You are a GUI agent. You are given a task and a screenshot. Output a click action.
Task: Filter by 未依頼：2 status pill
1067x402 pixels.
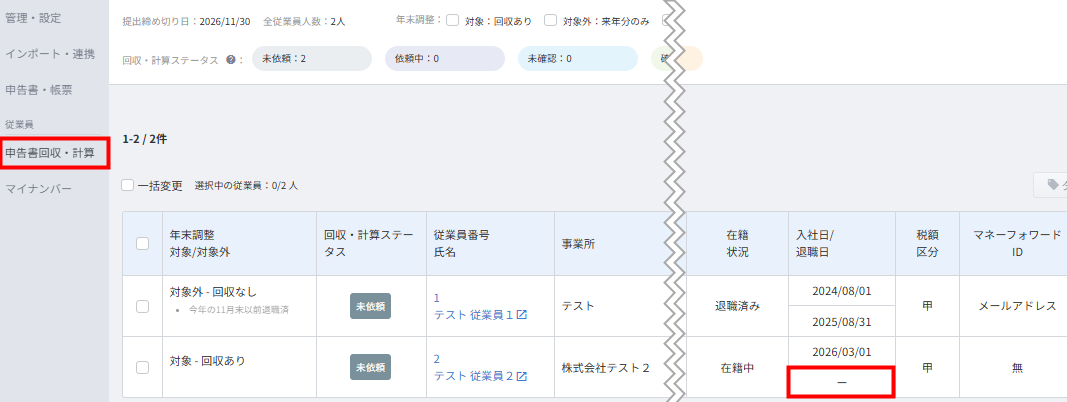(312, 59)
